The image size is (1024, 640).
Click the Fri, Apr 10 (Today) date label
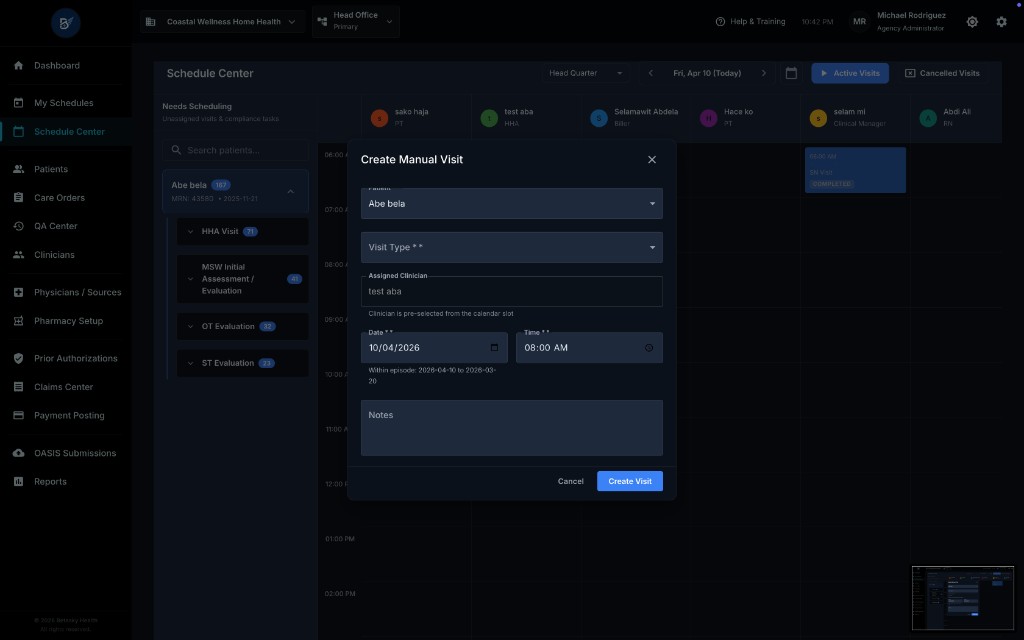pos(707,73)
